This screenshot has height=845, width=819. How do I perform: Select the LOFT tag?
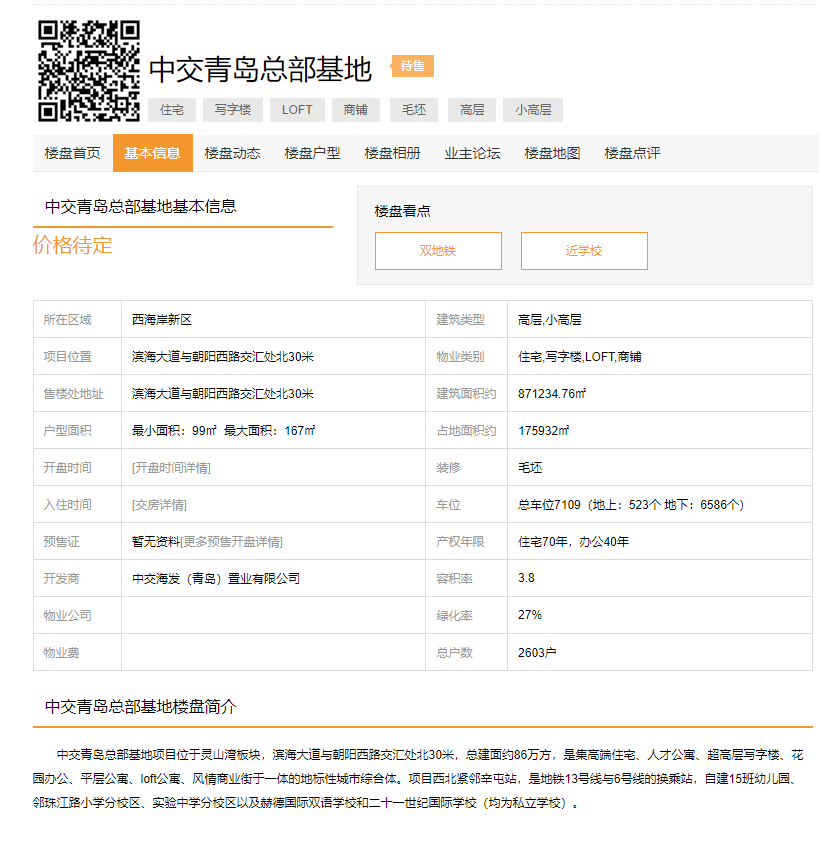point(297,110)
